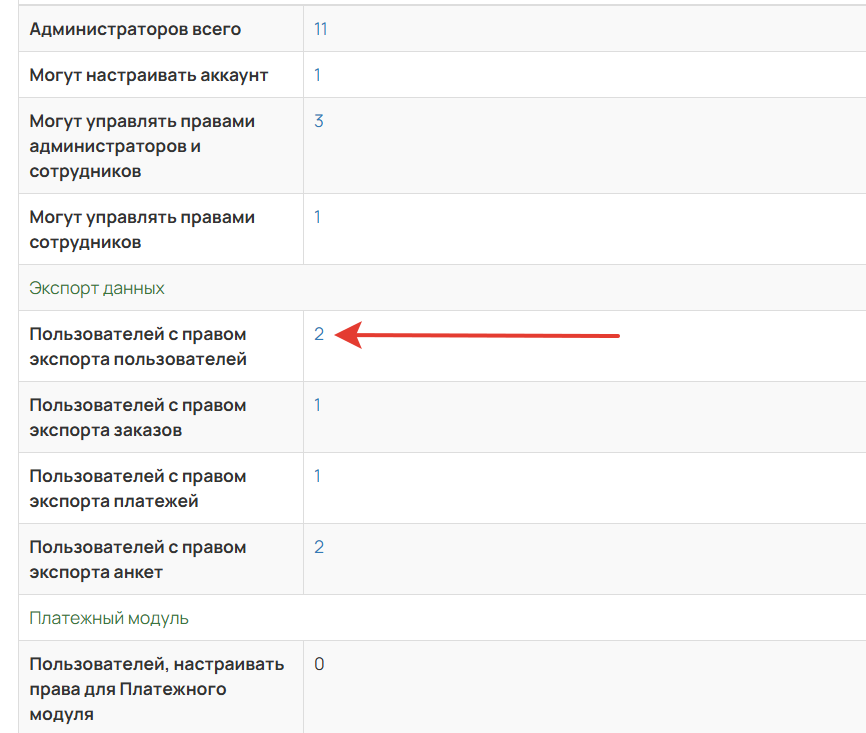Click the count of employee-rights managers
The width and height of the screenshot is (866, 733).
tap(318, 217)
